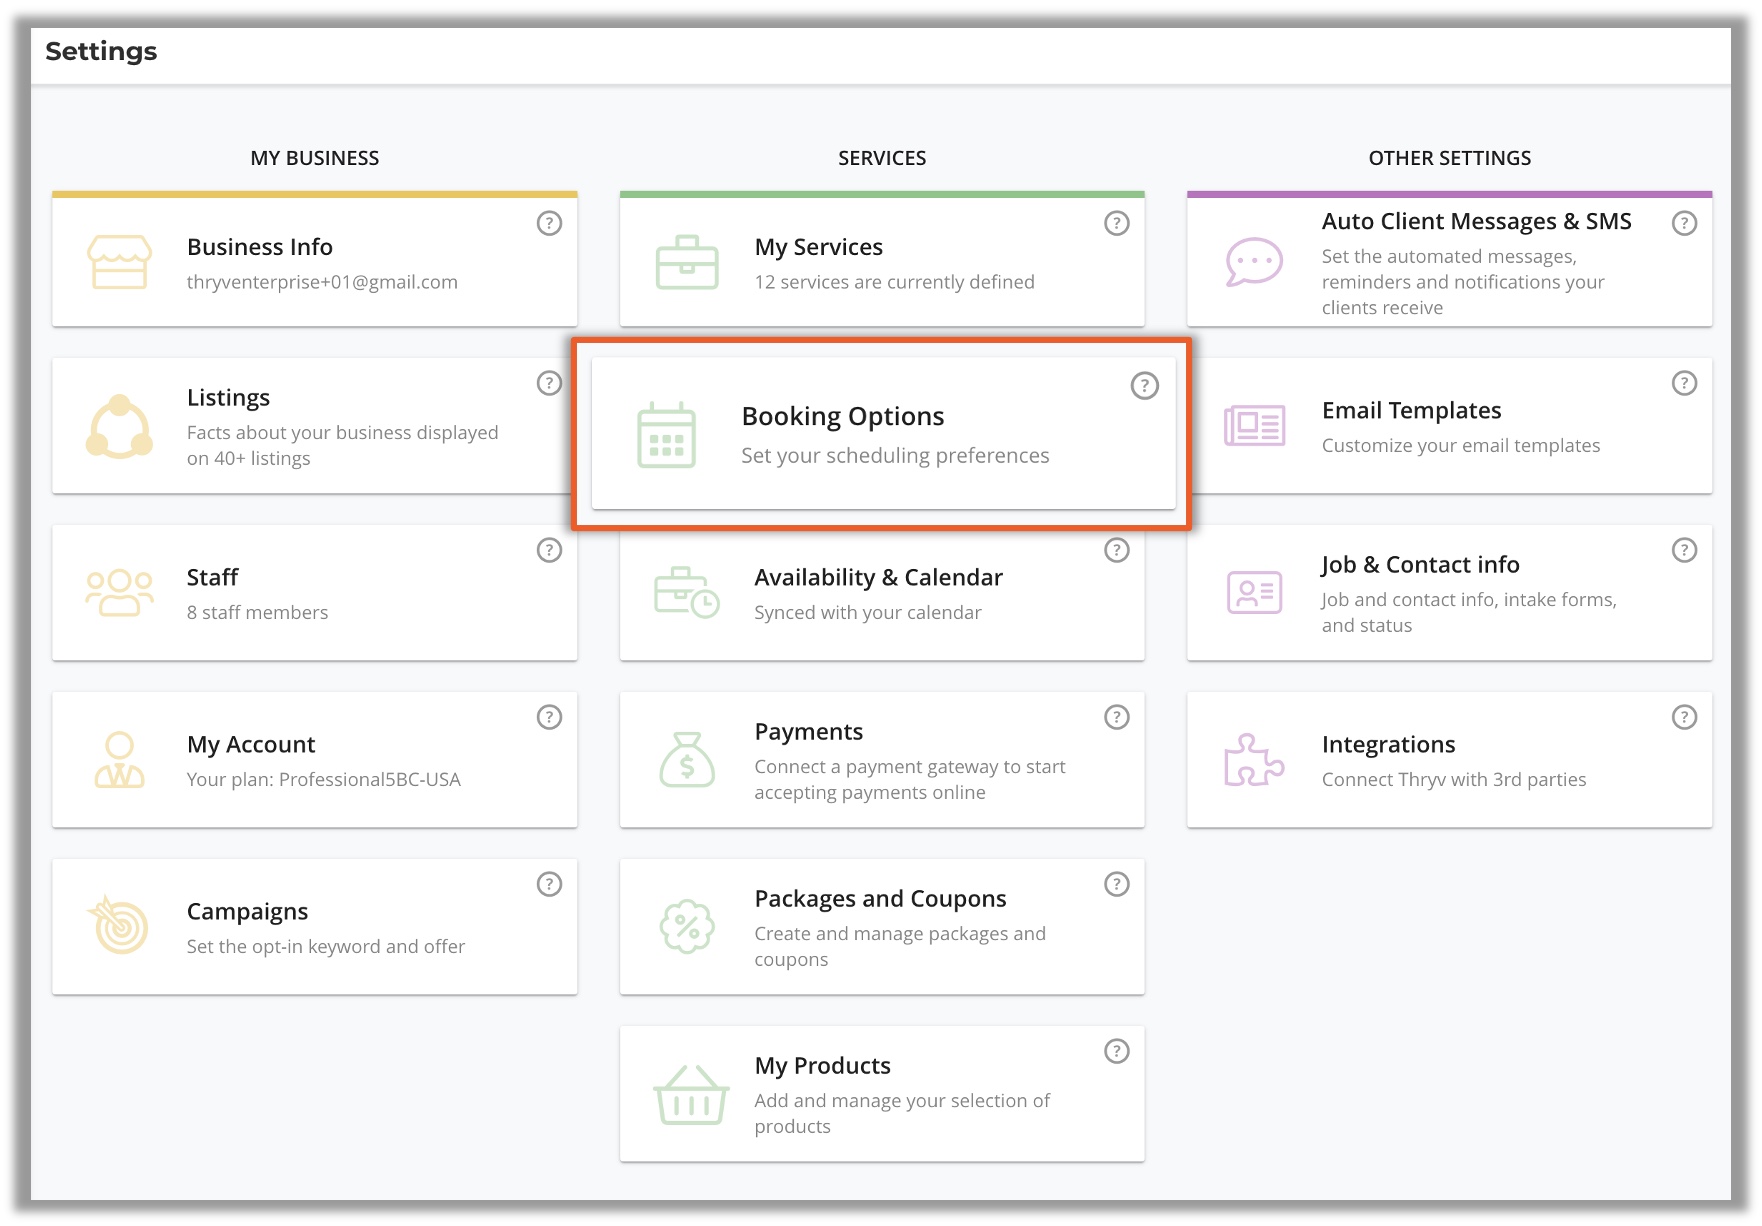This screenshot has height=1226, width=1762.
Task: Open the My Account title
Action: tap(251, 745)
